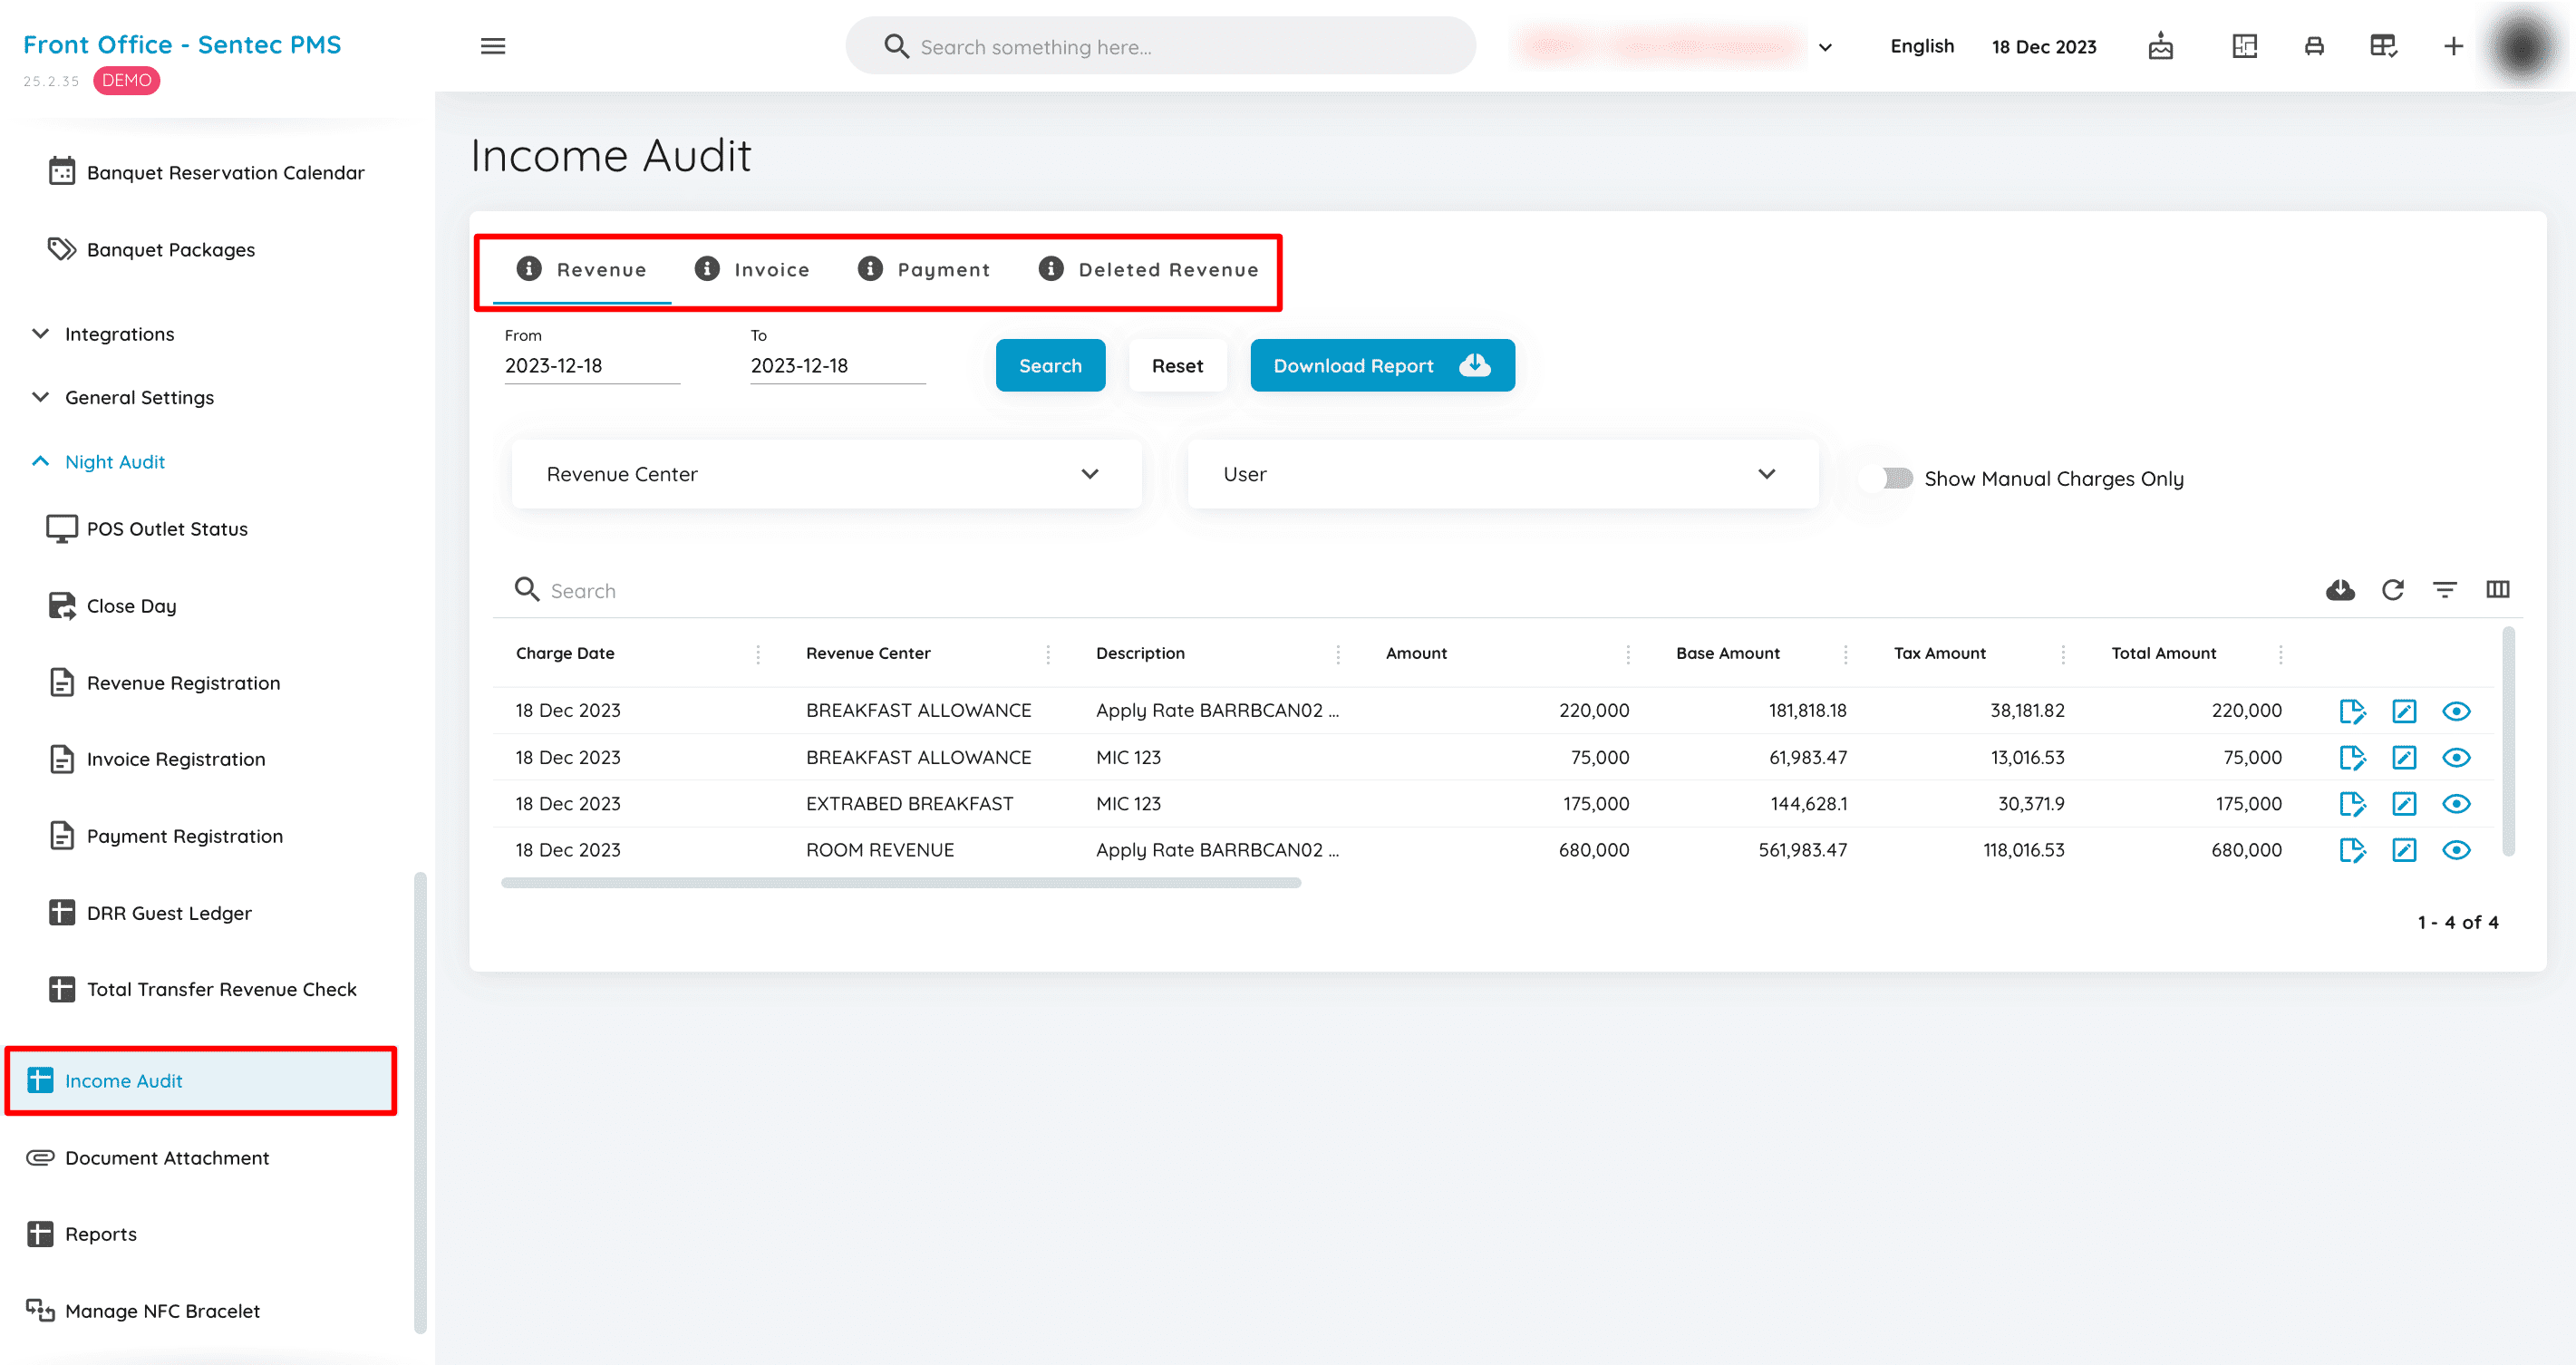2576x1365 pixels.
Task: Toggle Show Manual Charges Only
Action: pos(1887,478)
